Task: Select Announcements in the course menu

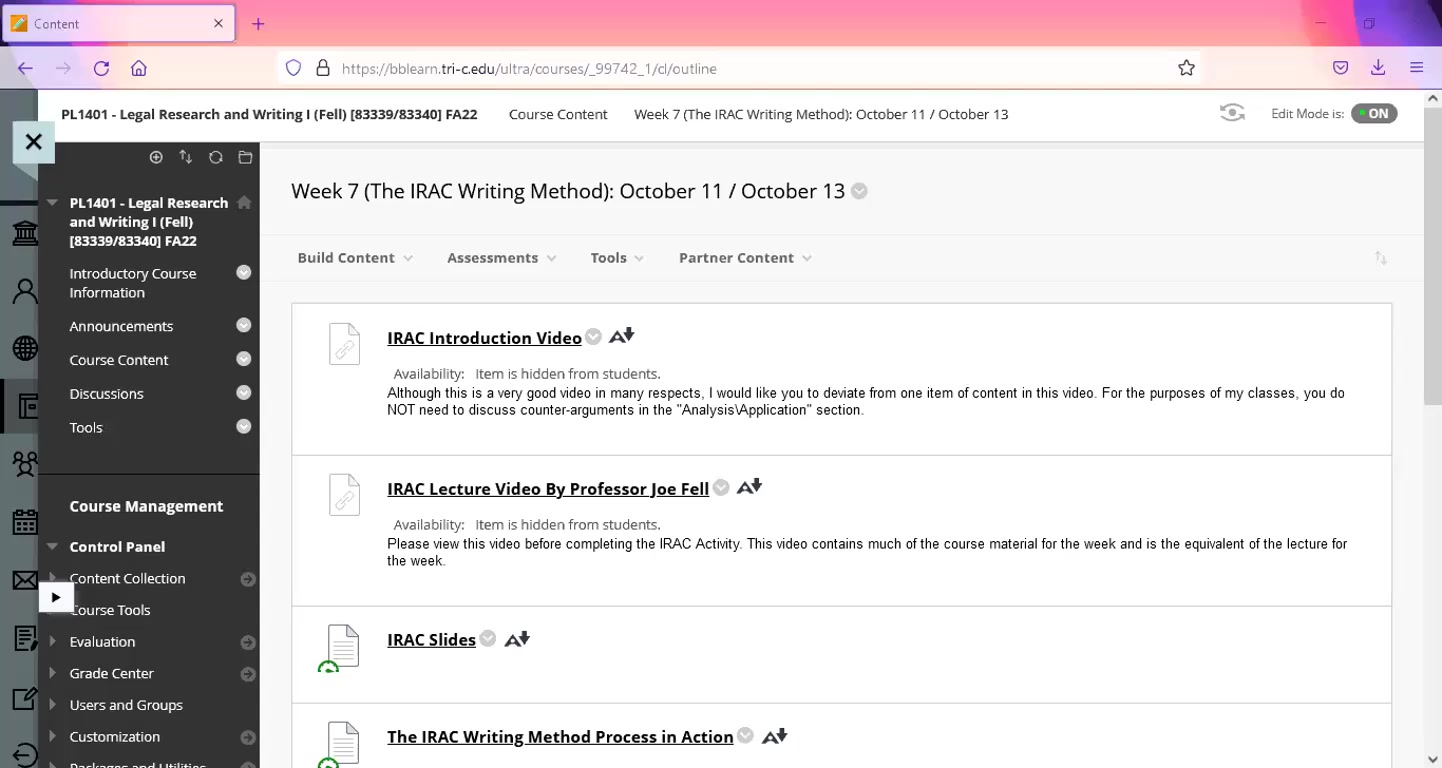Action: click(121, 326)
